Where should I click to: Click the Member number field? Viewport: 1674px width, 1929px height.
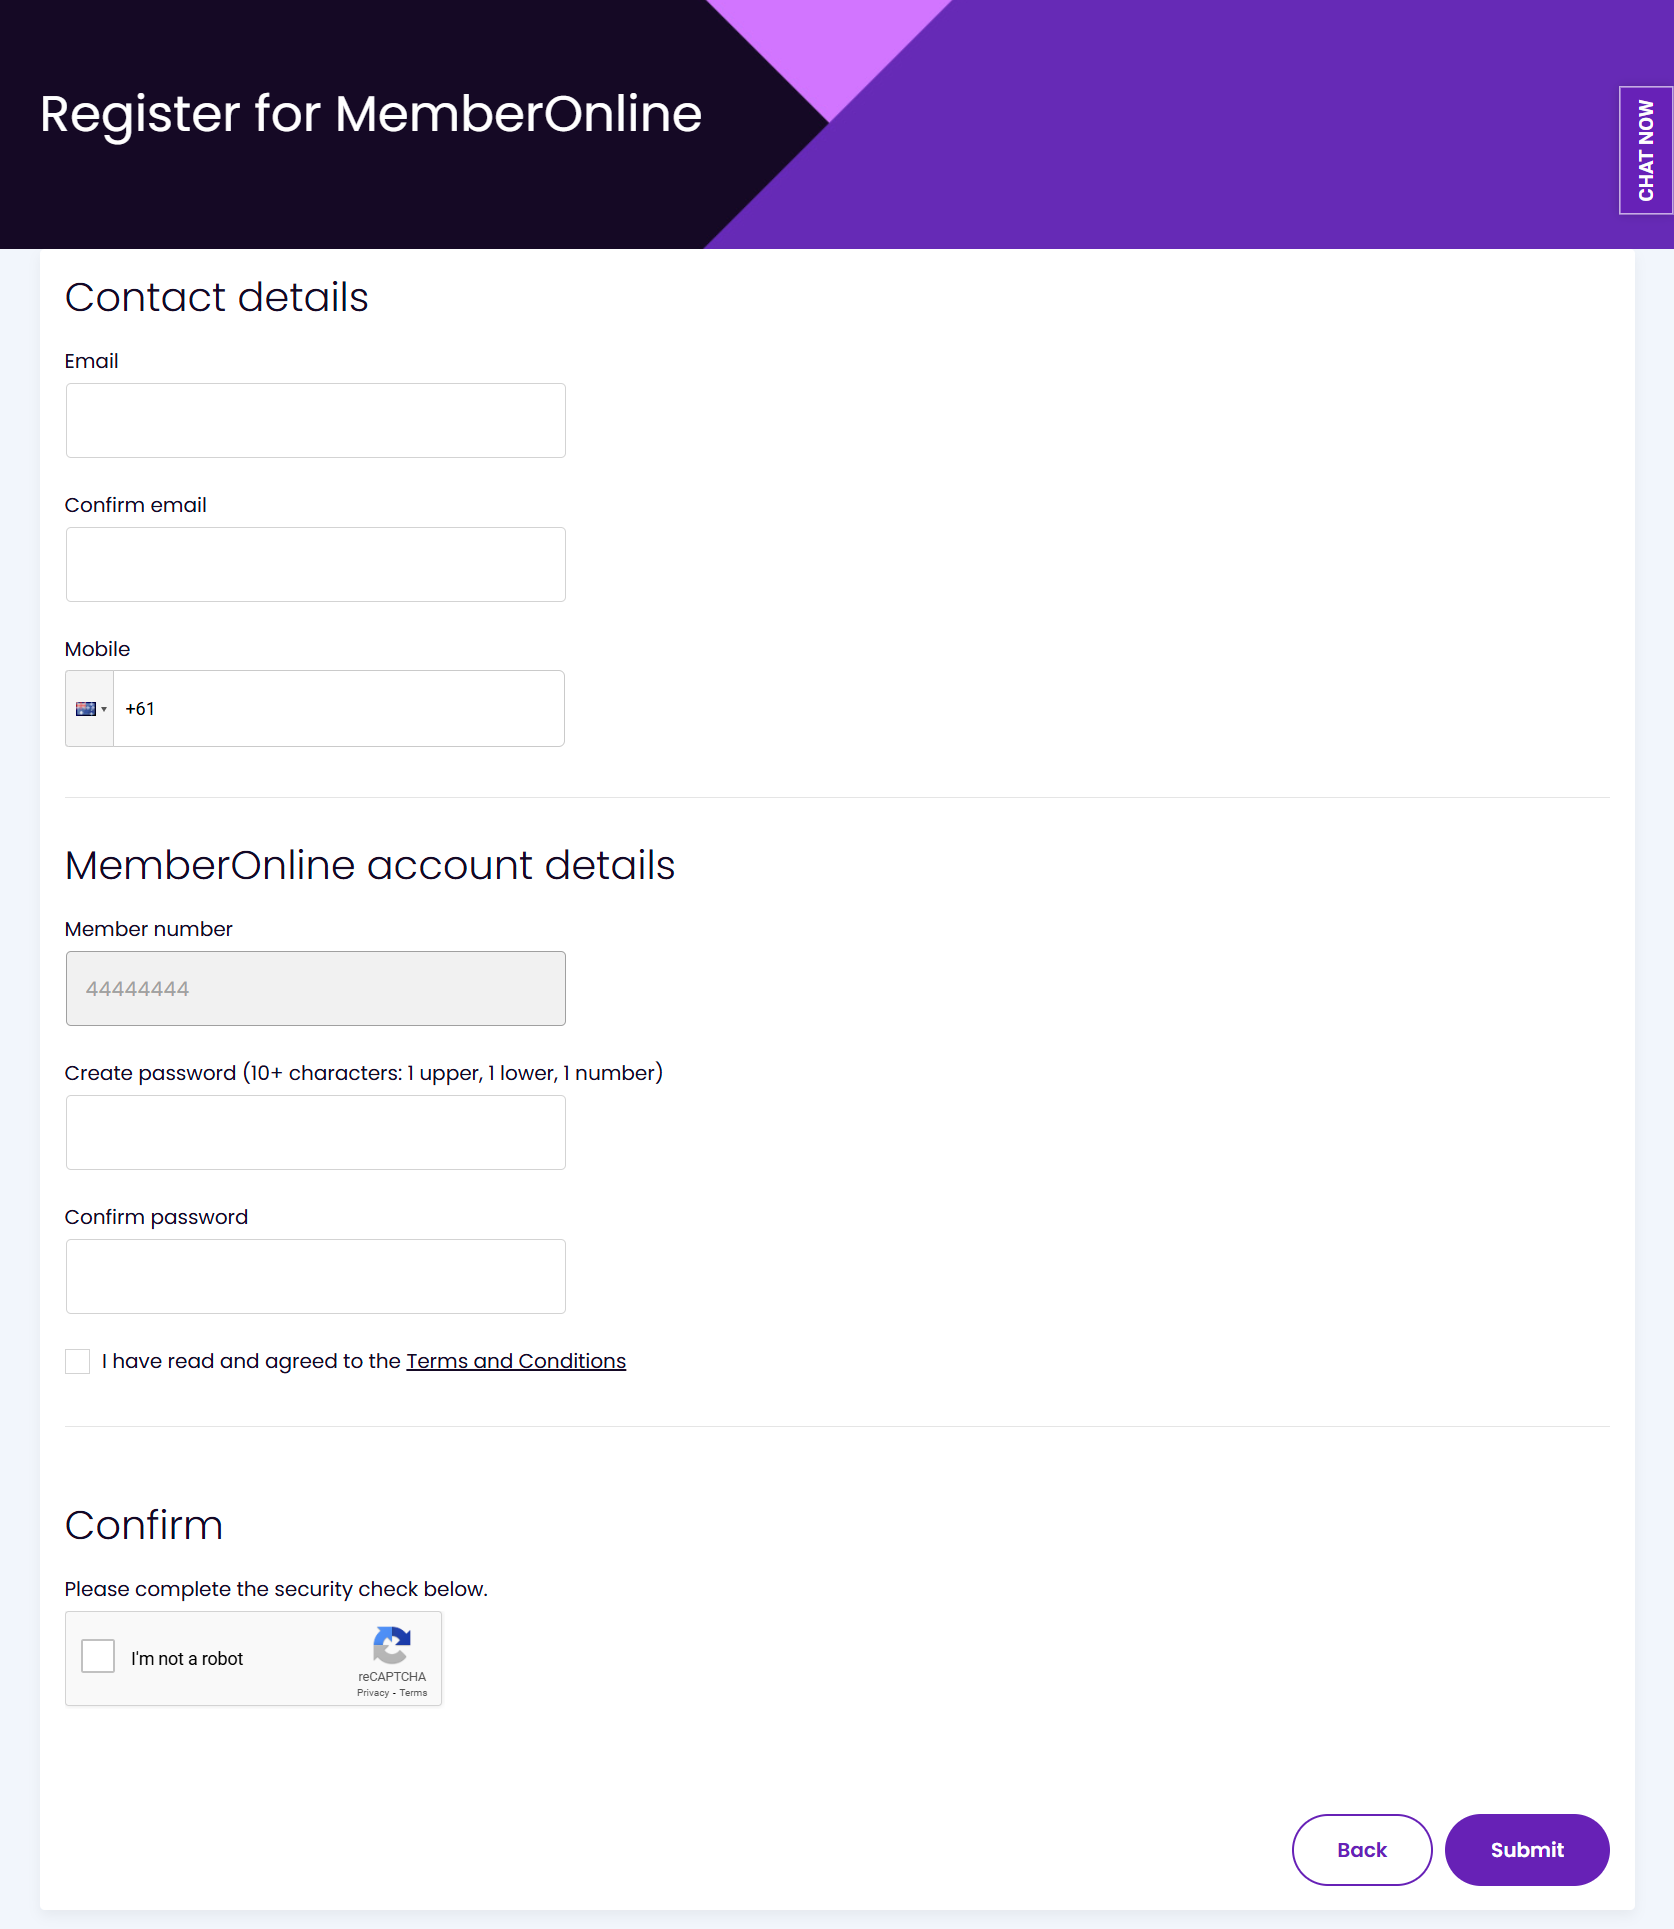[x=316, y=989]
